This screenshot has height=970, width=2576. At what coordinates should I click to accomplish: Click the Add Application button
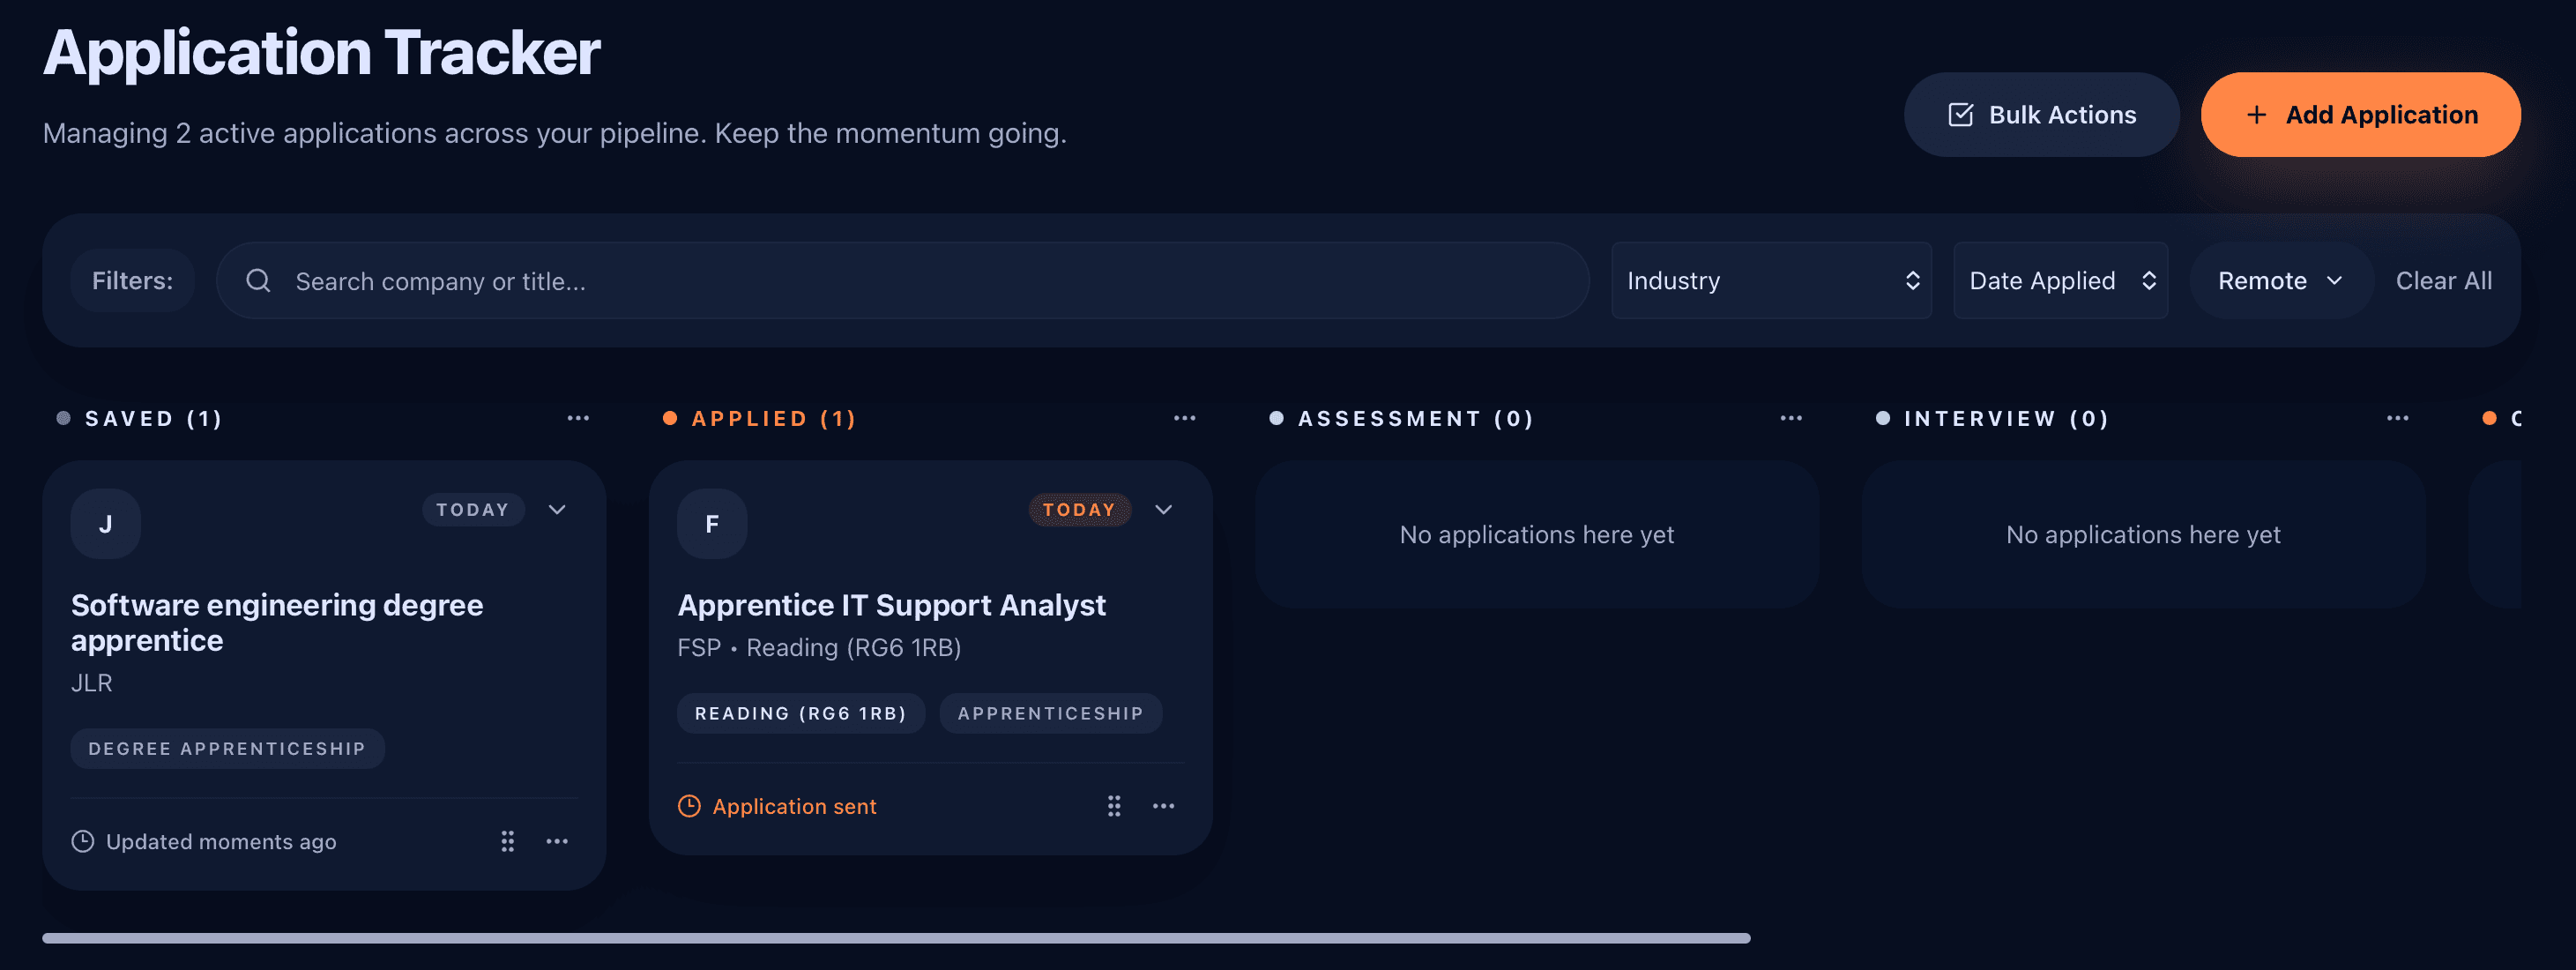[x=2359, y=114]
